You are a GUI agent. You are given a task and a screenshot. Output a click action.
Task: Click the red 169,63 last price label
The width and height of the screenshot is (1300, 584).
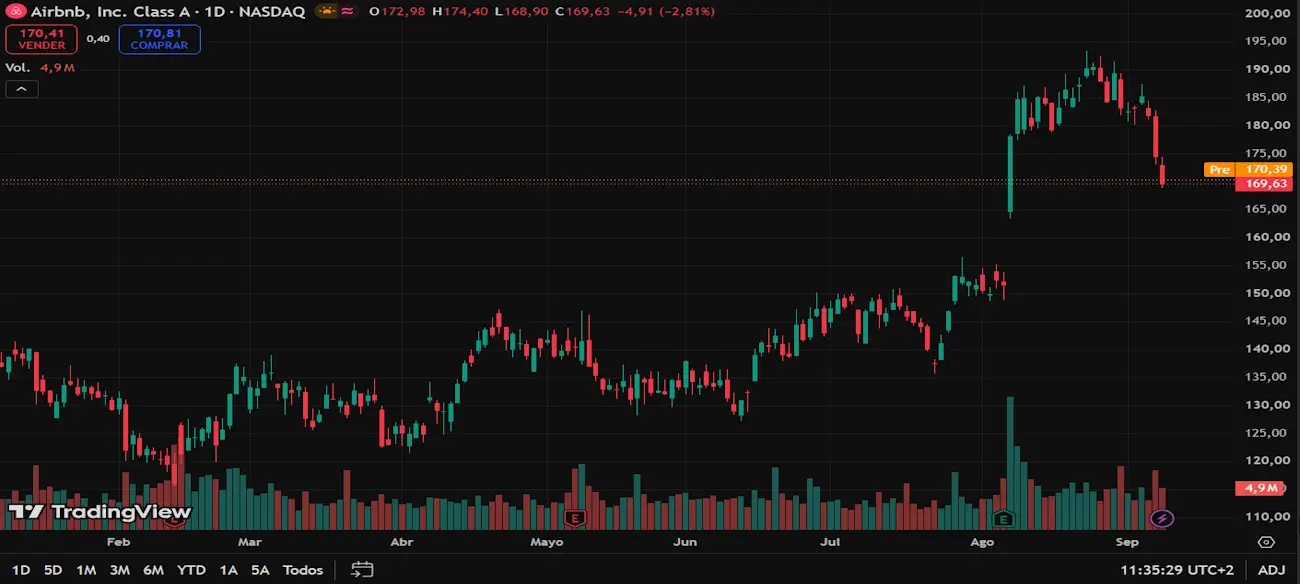(x=1265, y=184)
